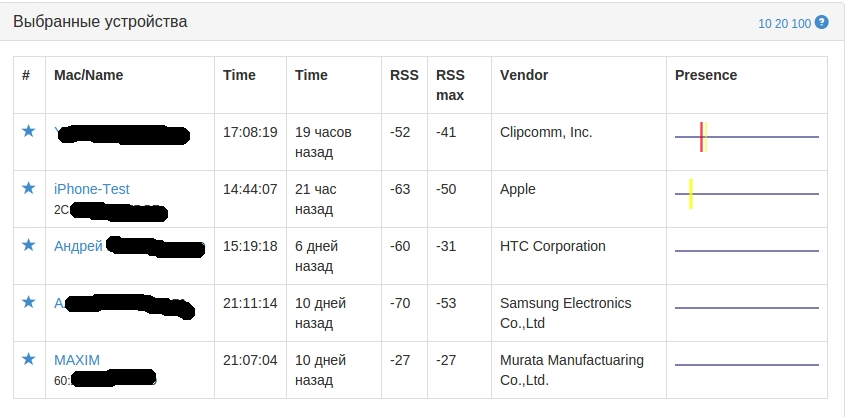Toggle the star icon for MAXIM
The width and height of the screenshot is (845, 417).
pyautogui.click(x=29, y=359)
